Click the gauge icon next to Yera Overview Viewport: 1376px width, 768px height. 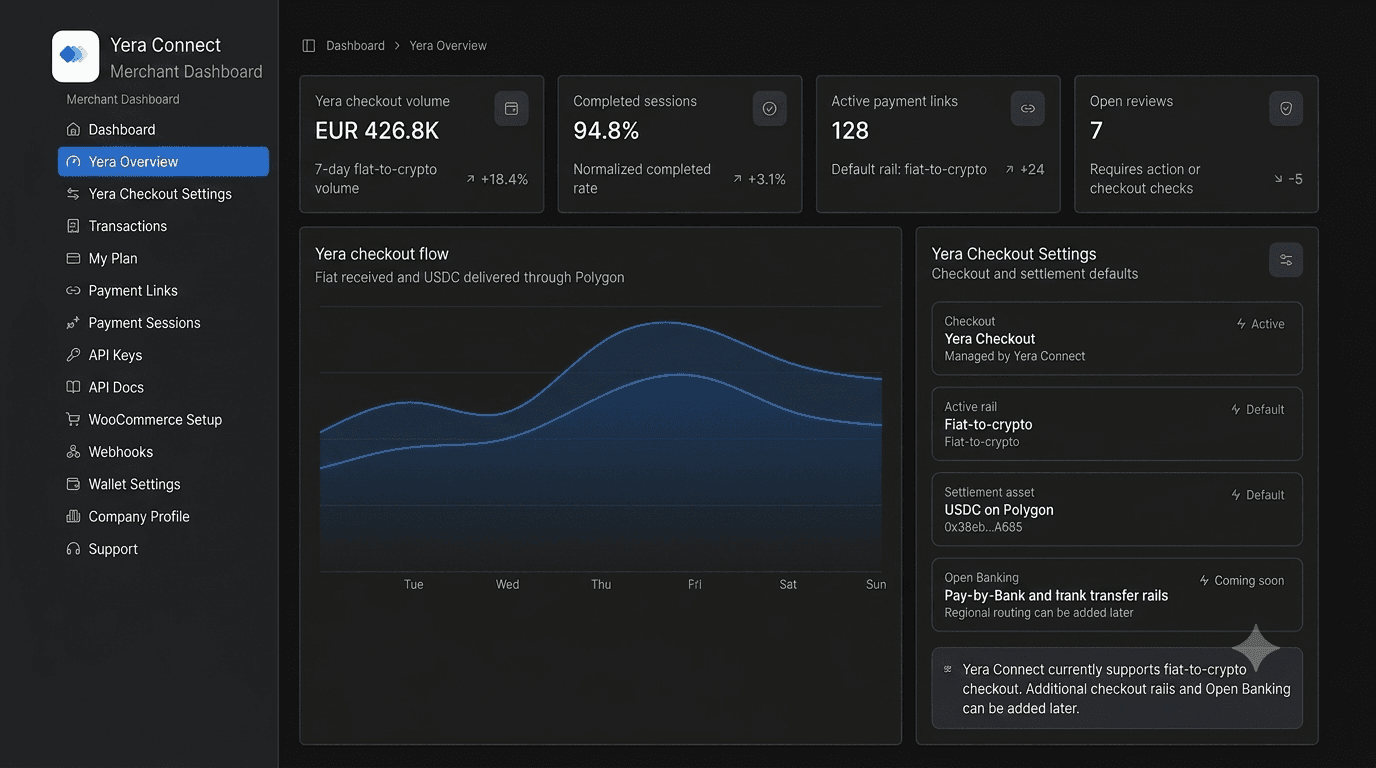73,161
